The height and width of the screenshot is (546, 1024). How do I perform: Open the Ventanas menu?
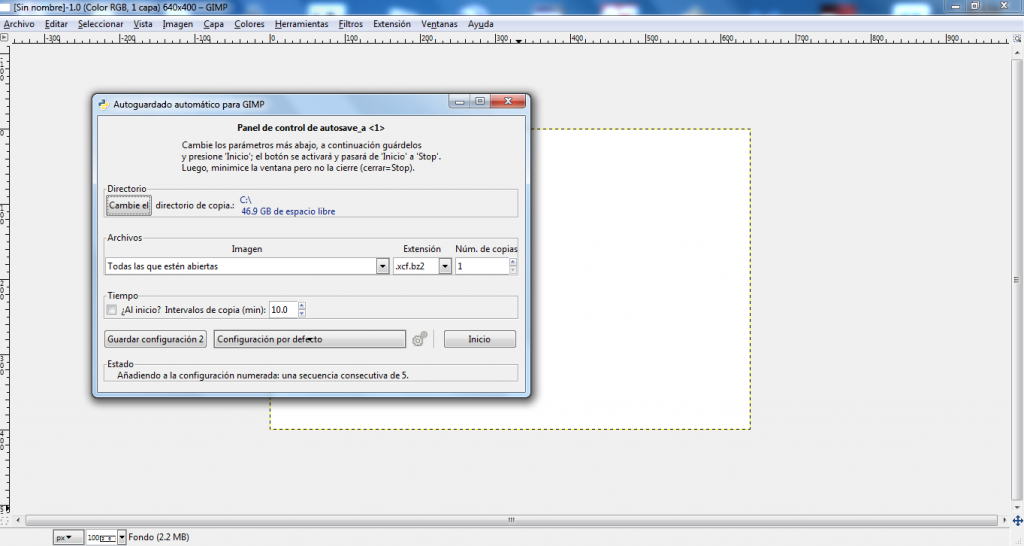(439, 24)
